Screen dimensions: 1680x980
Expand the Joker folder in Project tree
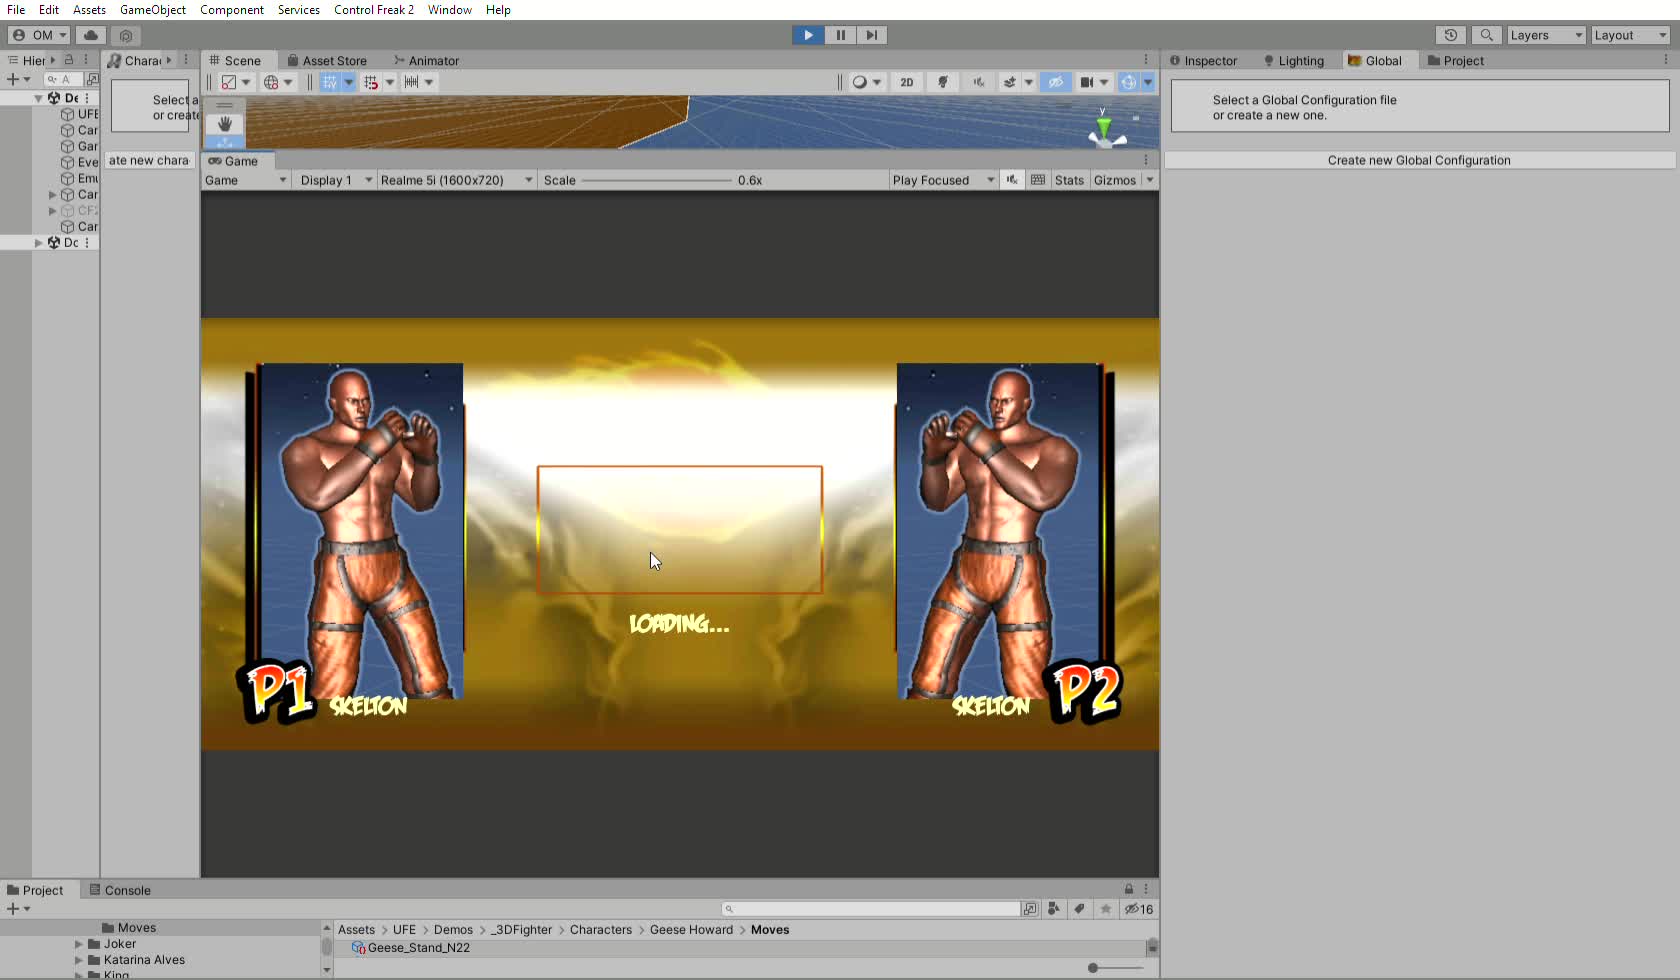click(x=78, y=944)
